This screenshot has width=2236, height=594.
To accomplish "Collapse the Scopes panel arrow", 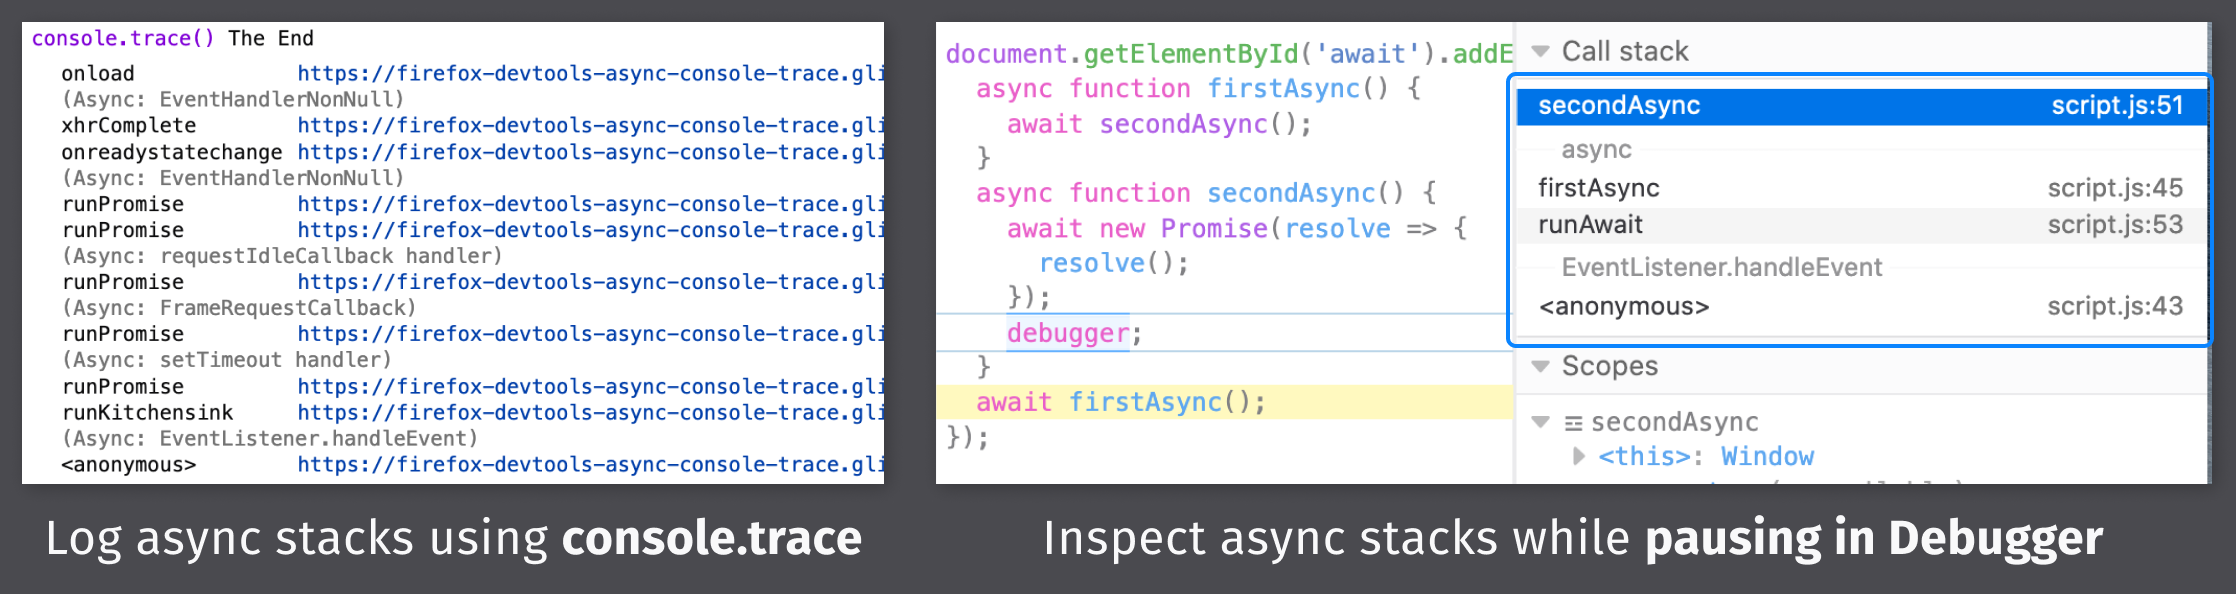I will click(1541, 367).
